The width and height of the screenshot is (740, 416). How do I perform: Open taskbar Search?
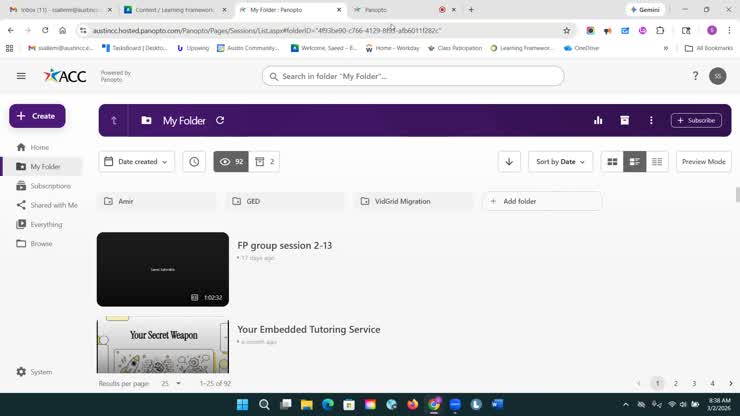pos(264,404)
